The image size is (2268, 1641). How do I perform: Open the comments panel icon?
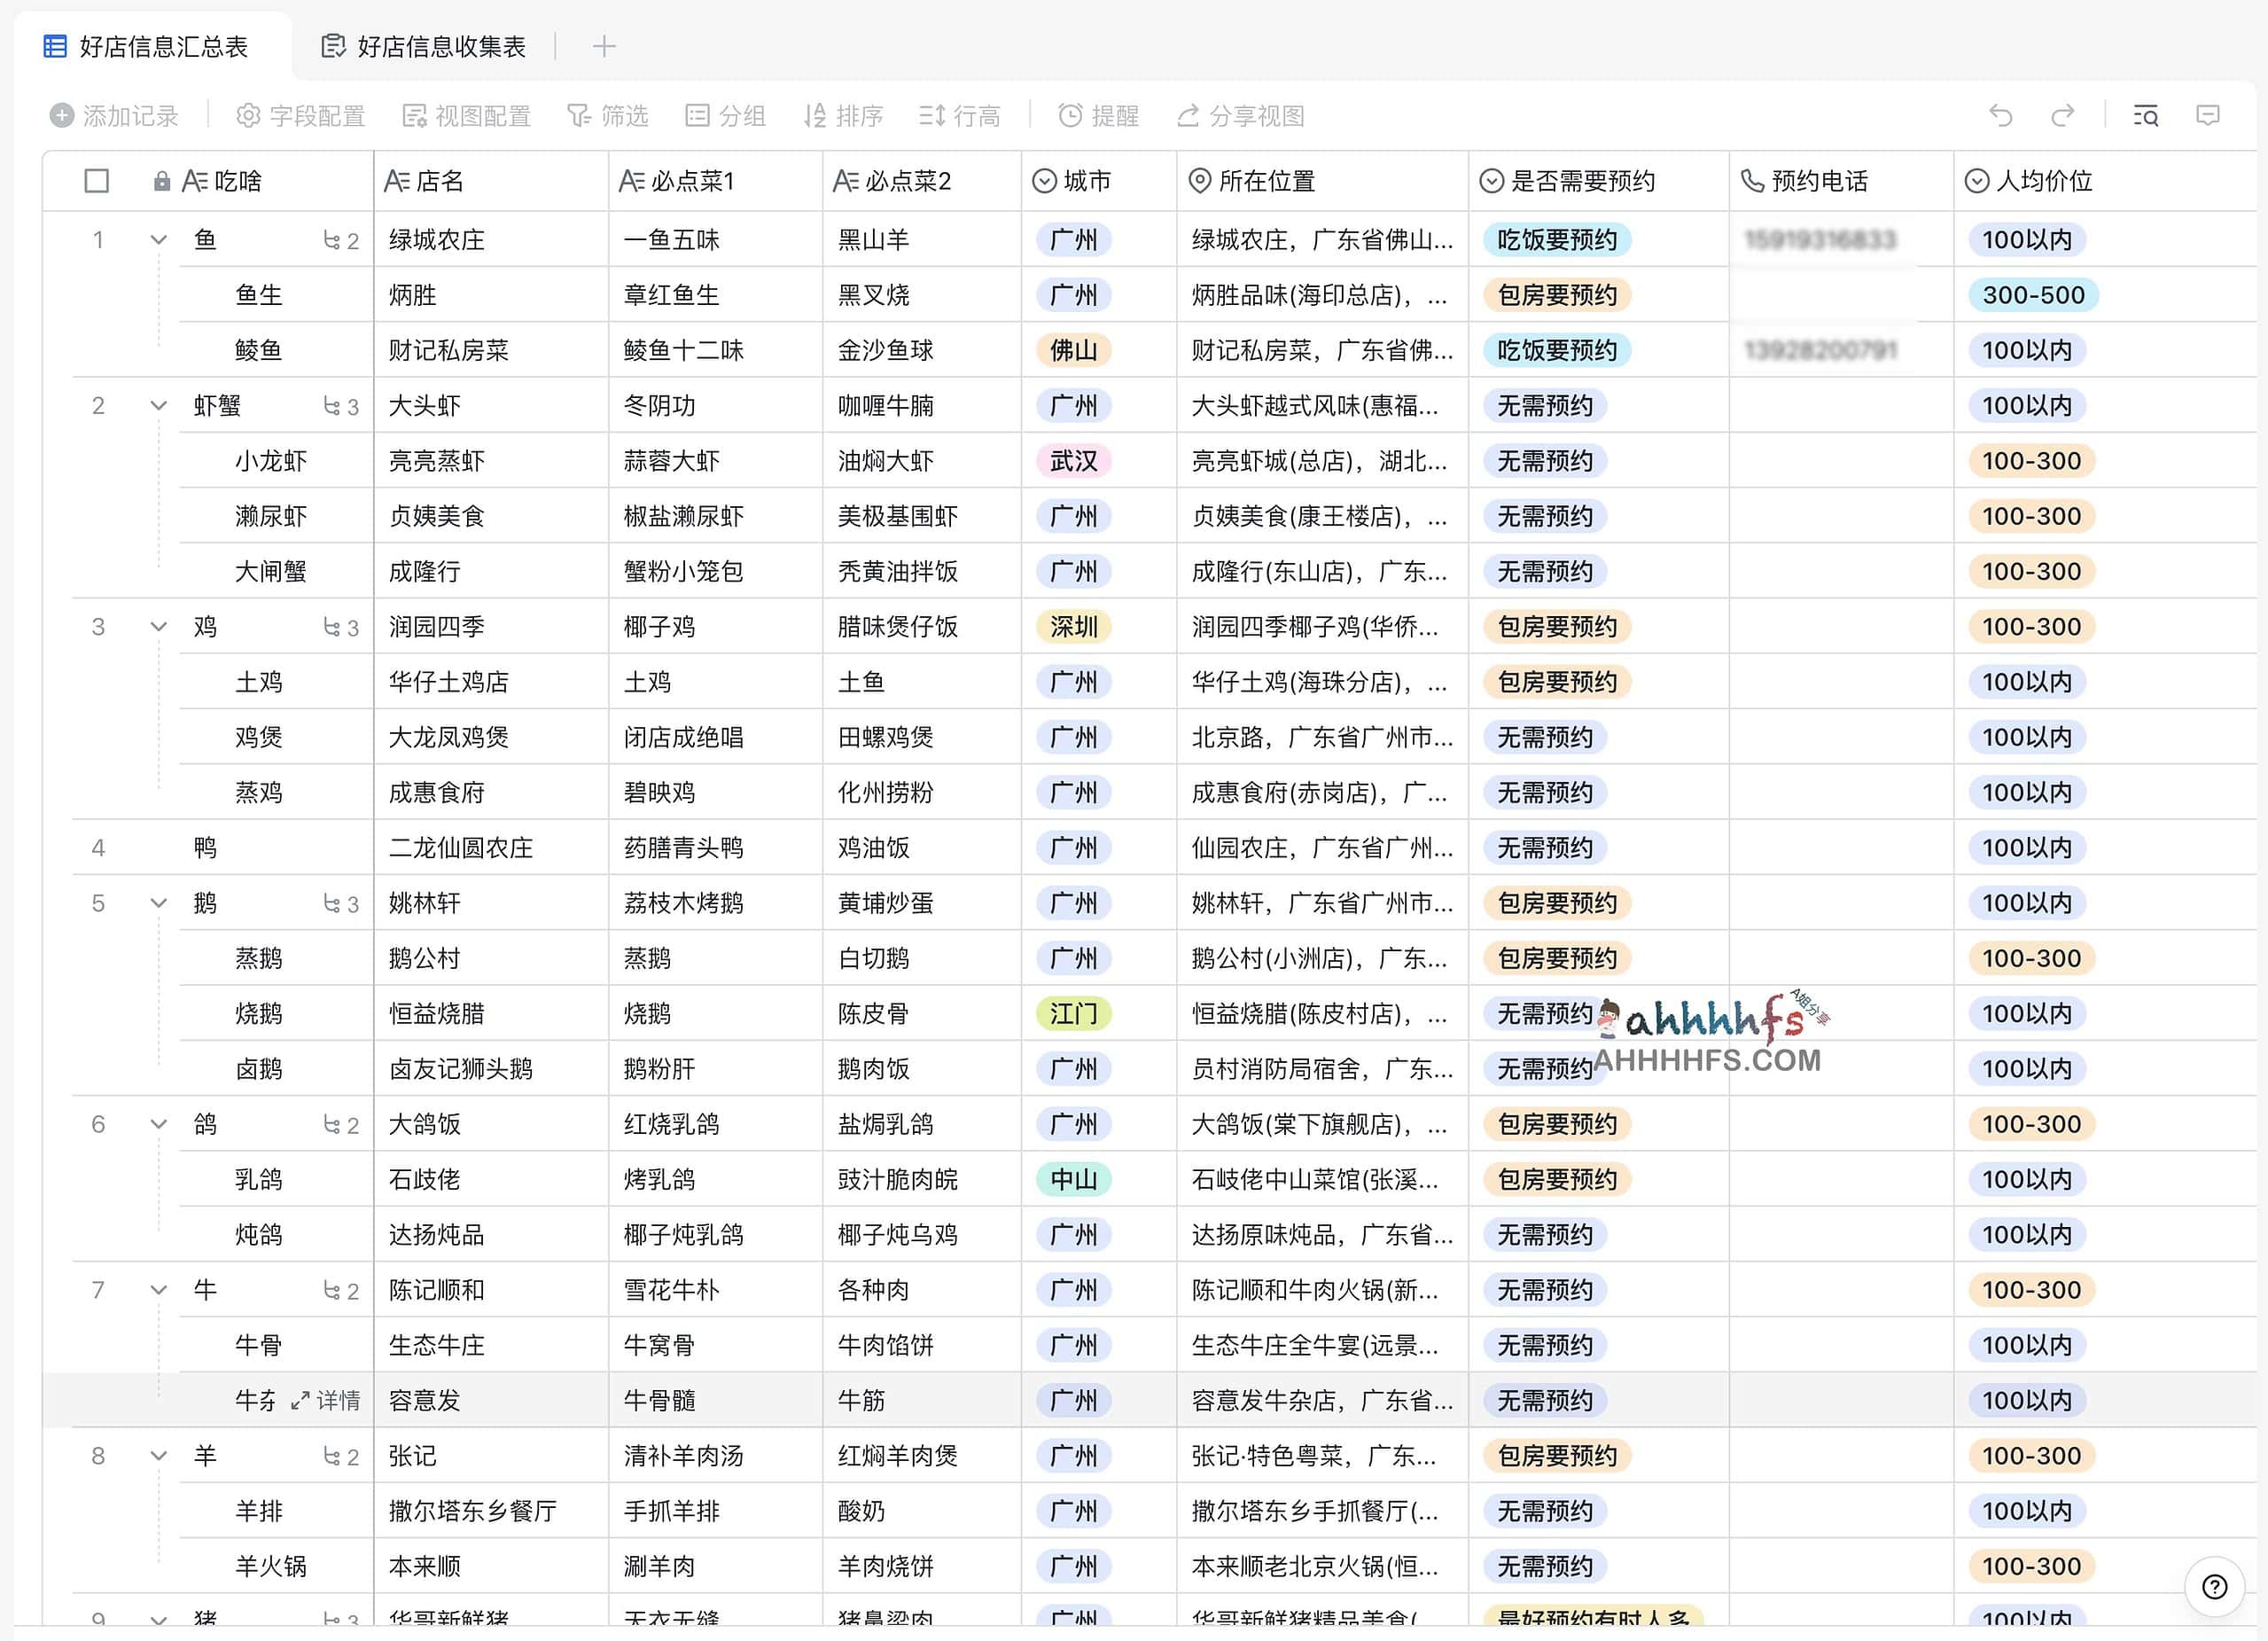(2207, 116)
